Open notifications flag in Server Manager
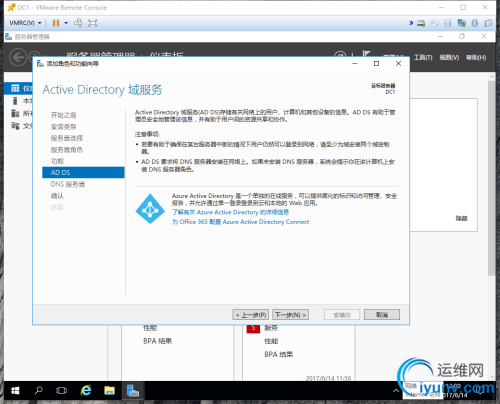 pos(366,54)
